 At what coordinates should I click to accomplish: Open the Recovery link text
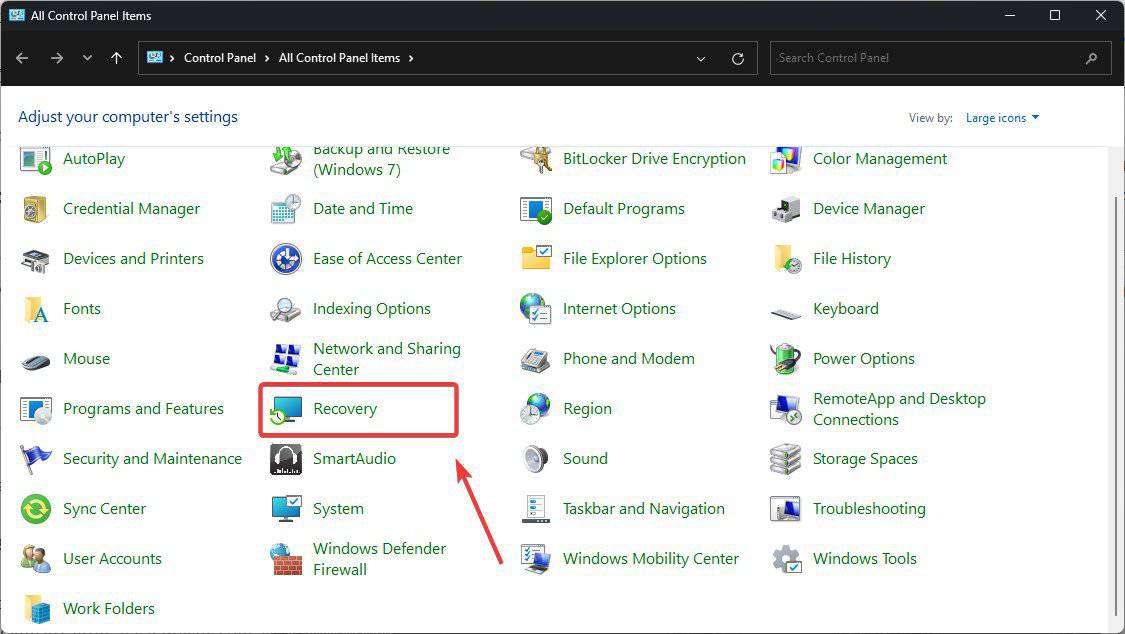[345, 409]
